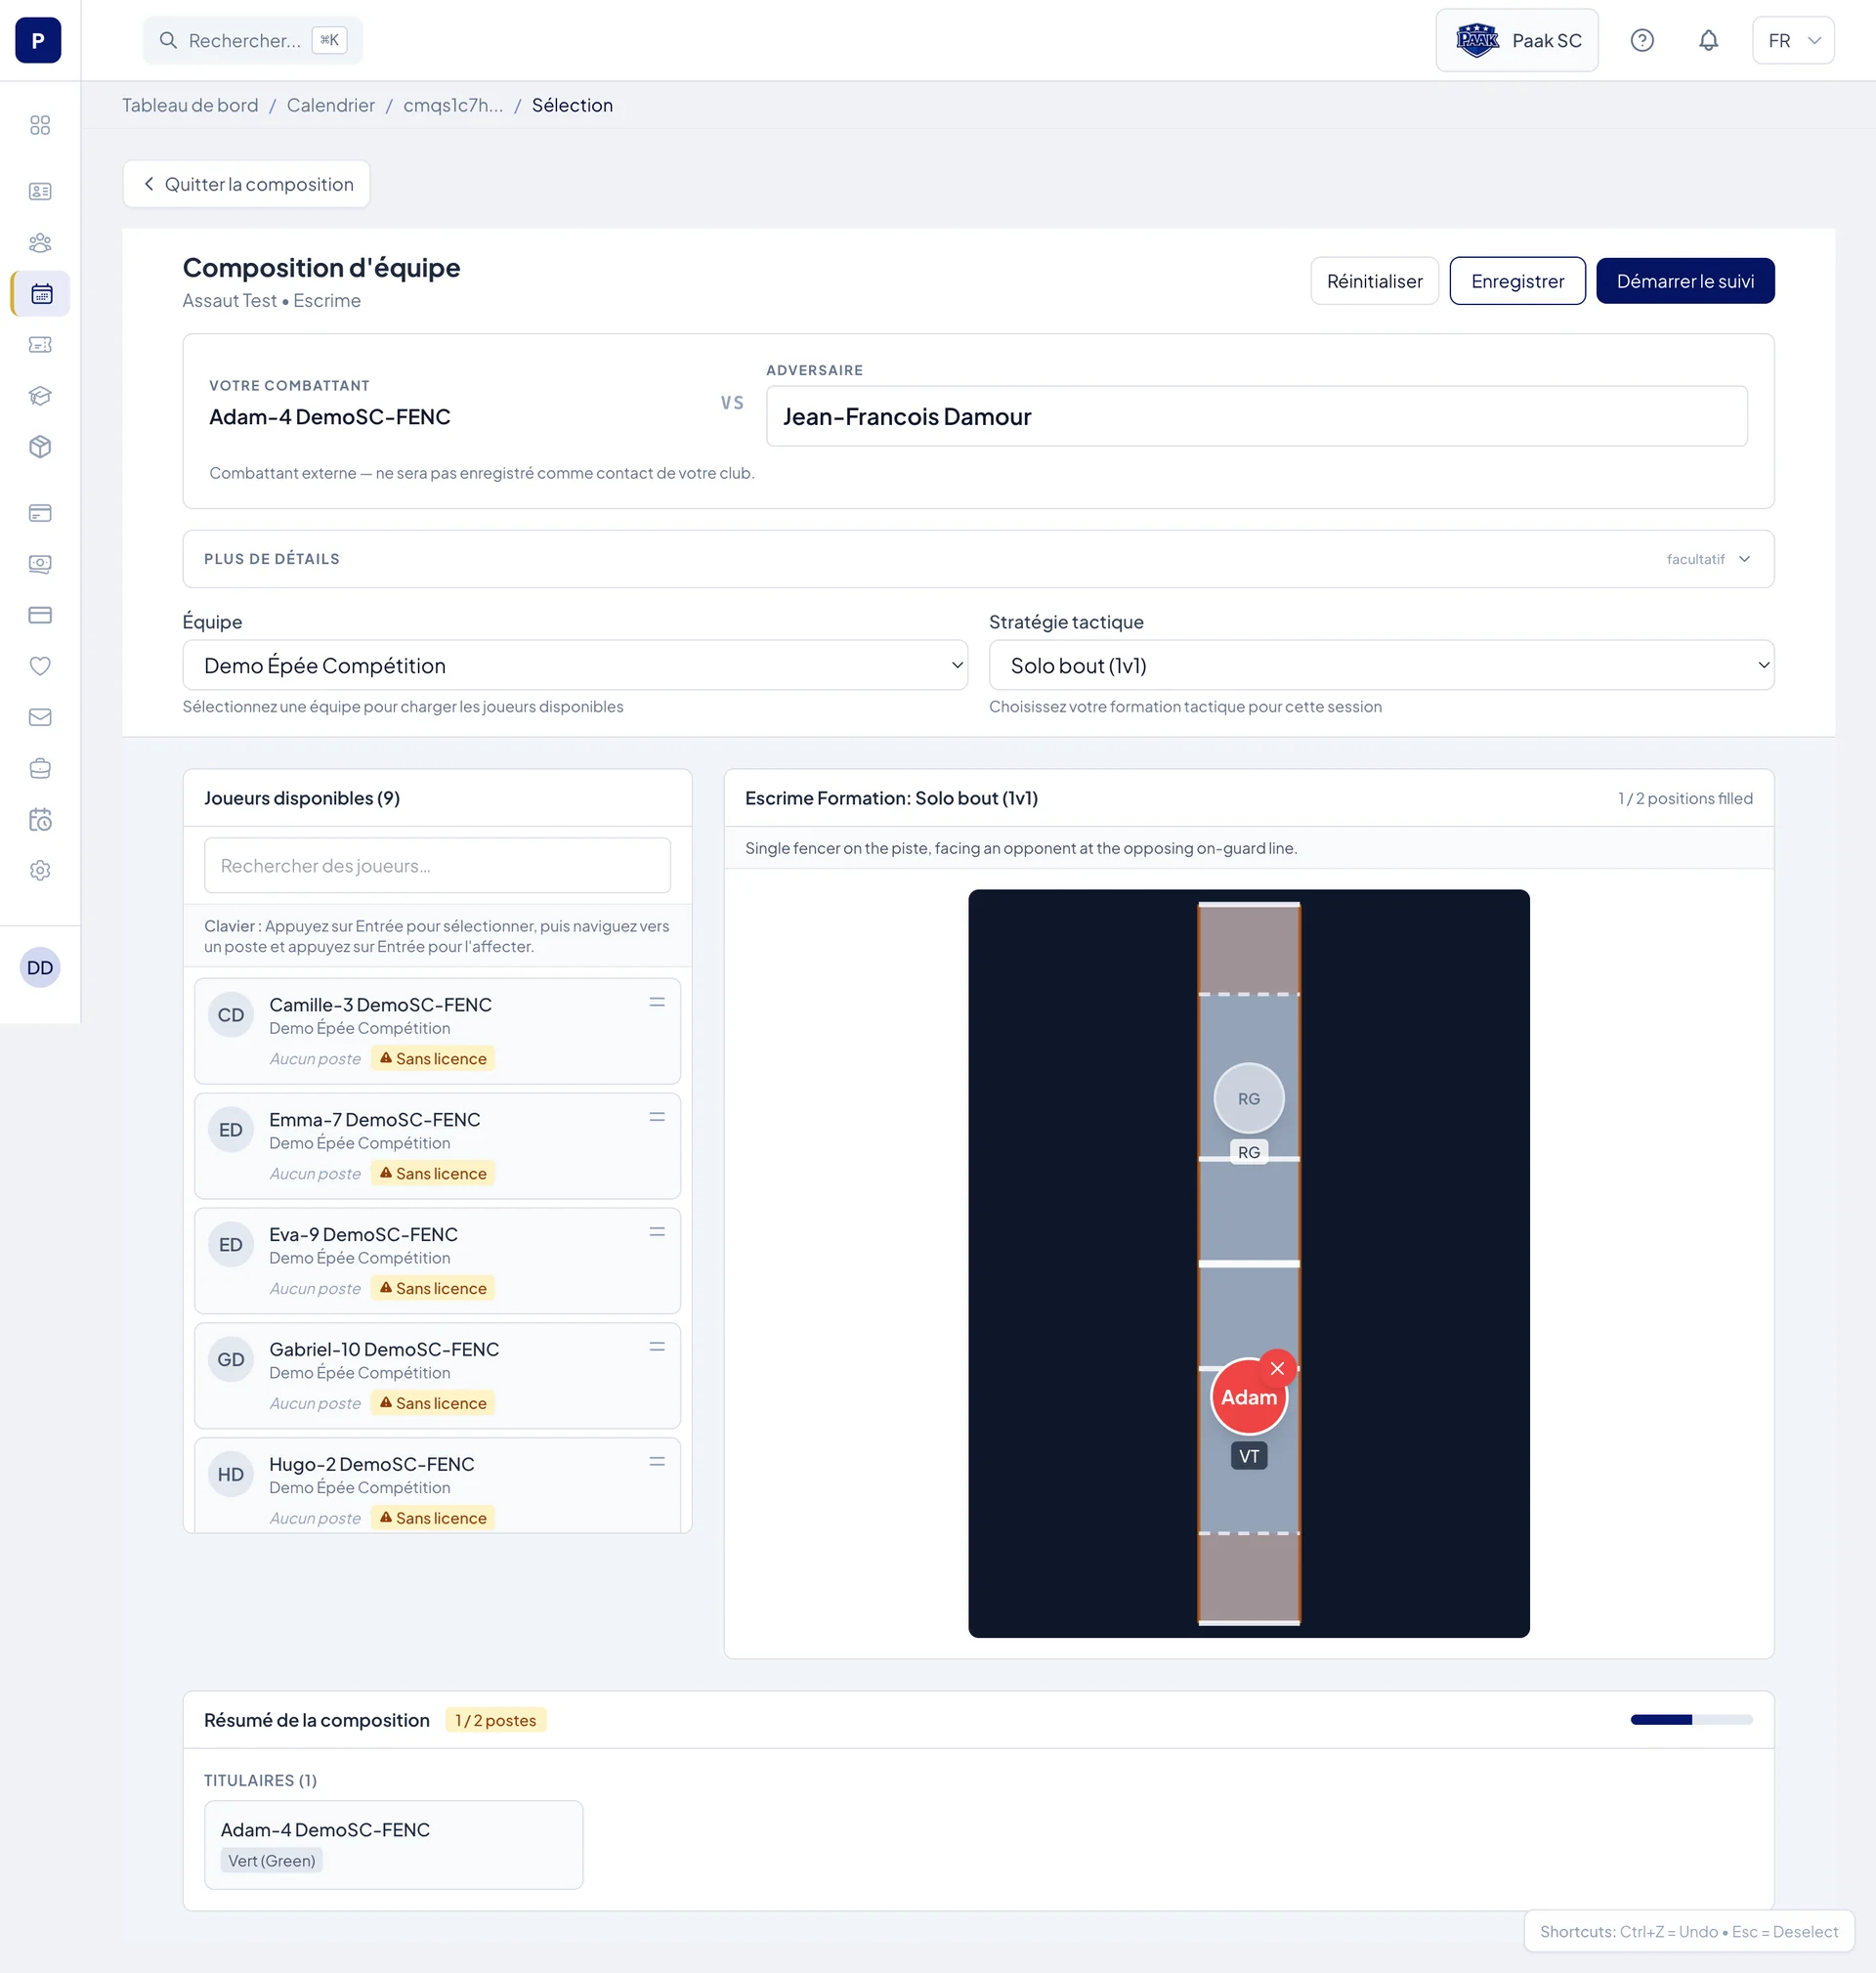Screen dimensions: 1876x1973
Task: Select the Eva-9 DemoSC-FENC player card
Action: [x=437, y=1261]
